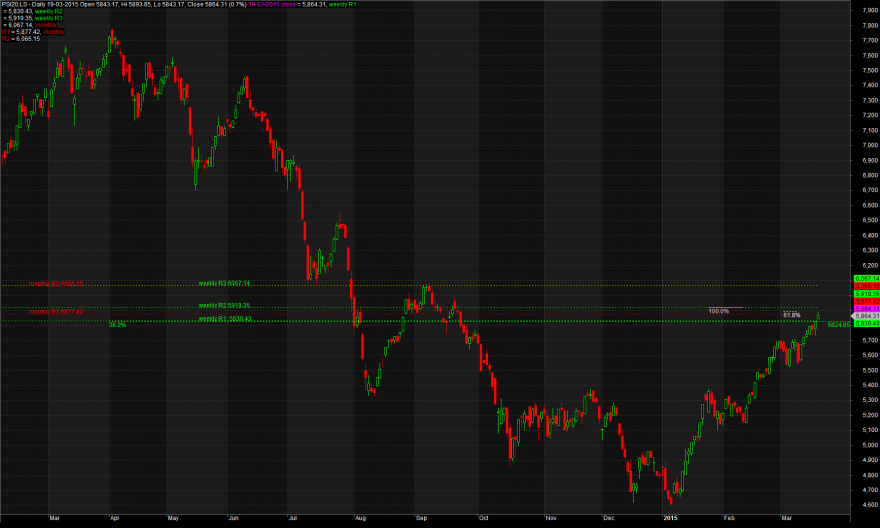This screenshot has height=528, width=880.
Task: Click the 5824.85 green value label
Action: [838, 325]
